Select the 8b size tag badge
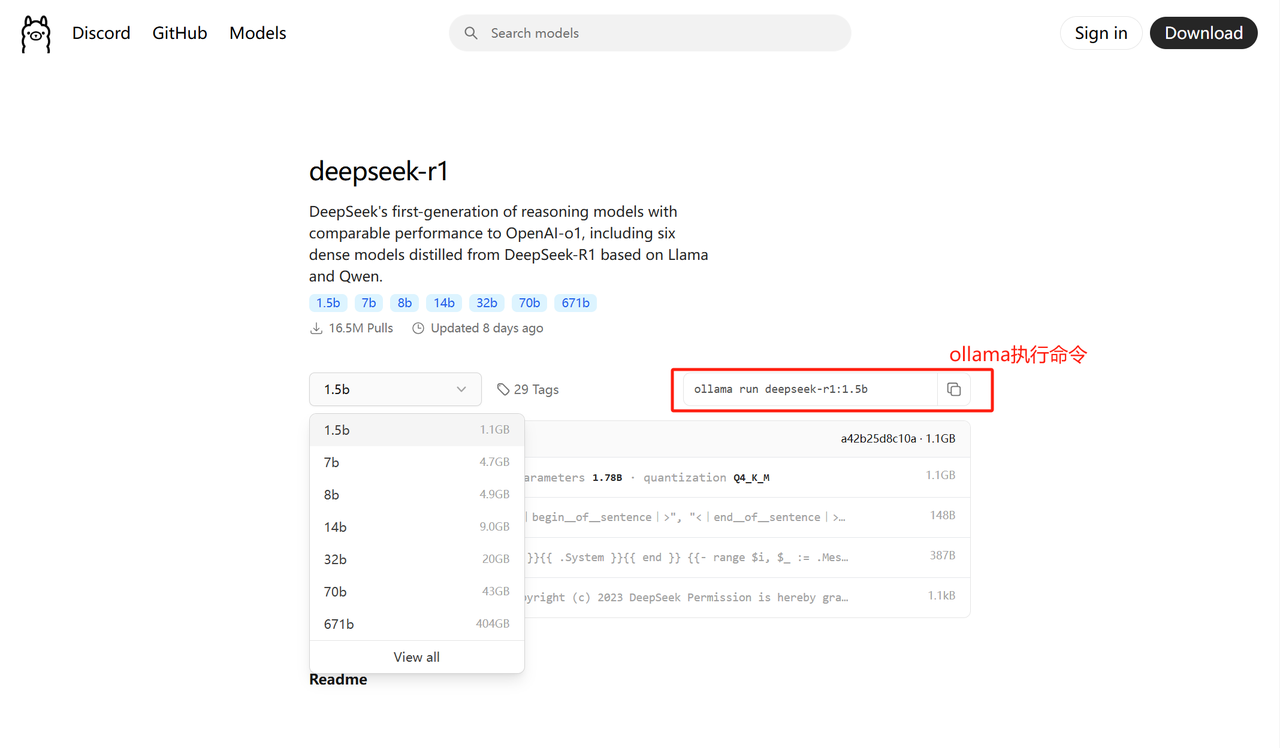1280x748 pixels. tap(405, 303)
